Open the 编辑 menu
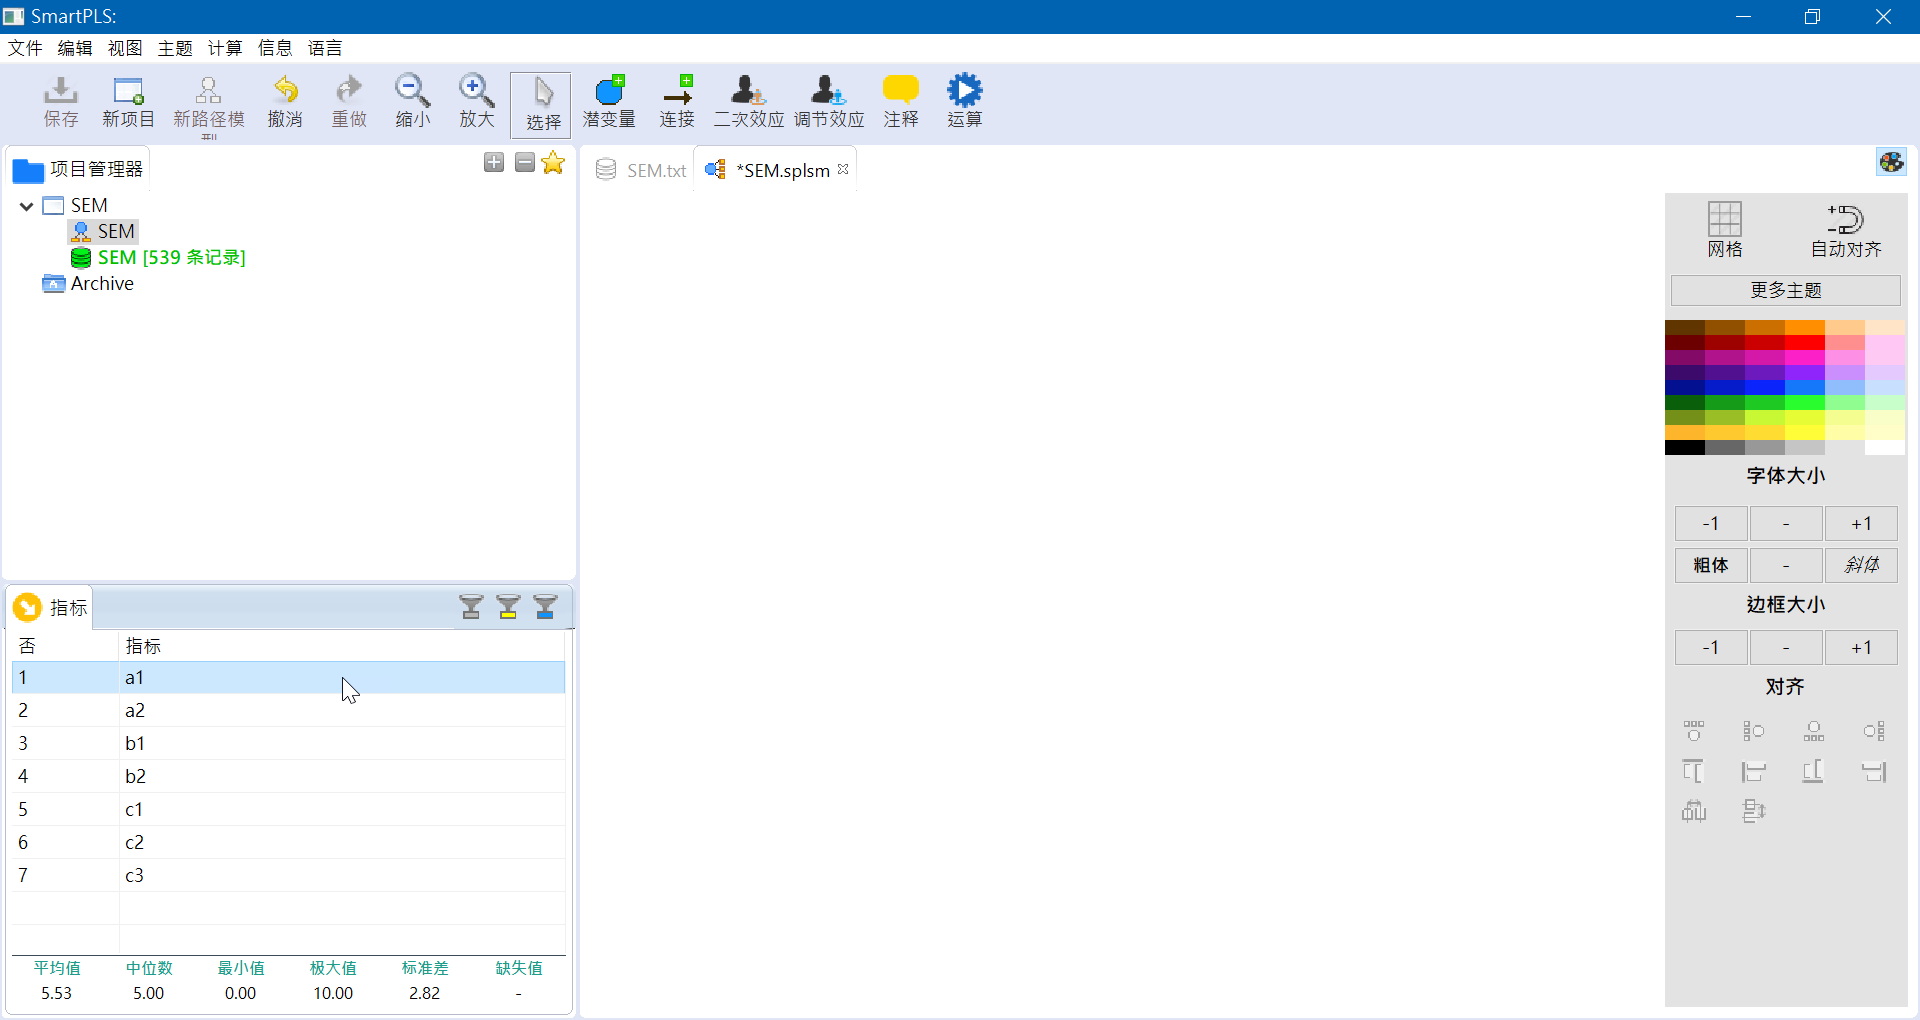Image resolution: width=1920 pixels, height=1020 pixels. click(x=75, y=48)
